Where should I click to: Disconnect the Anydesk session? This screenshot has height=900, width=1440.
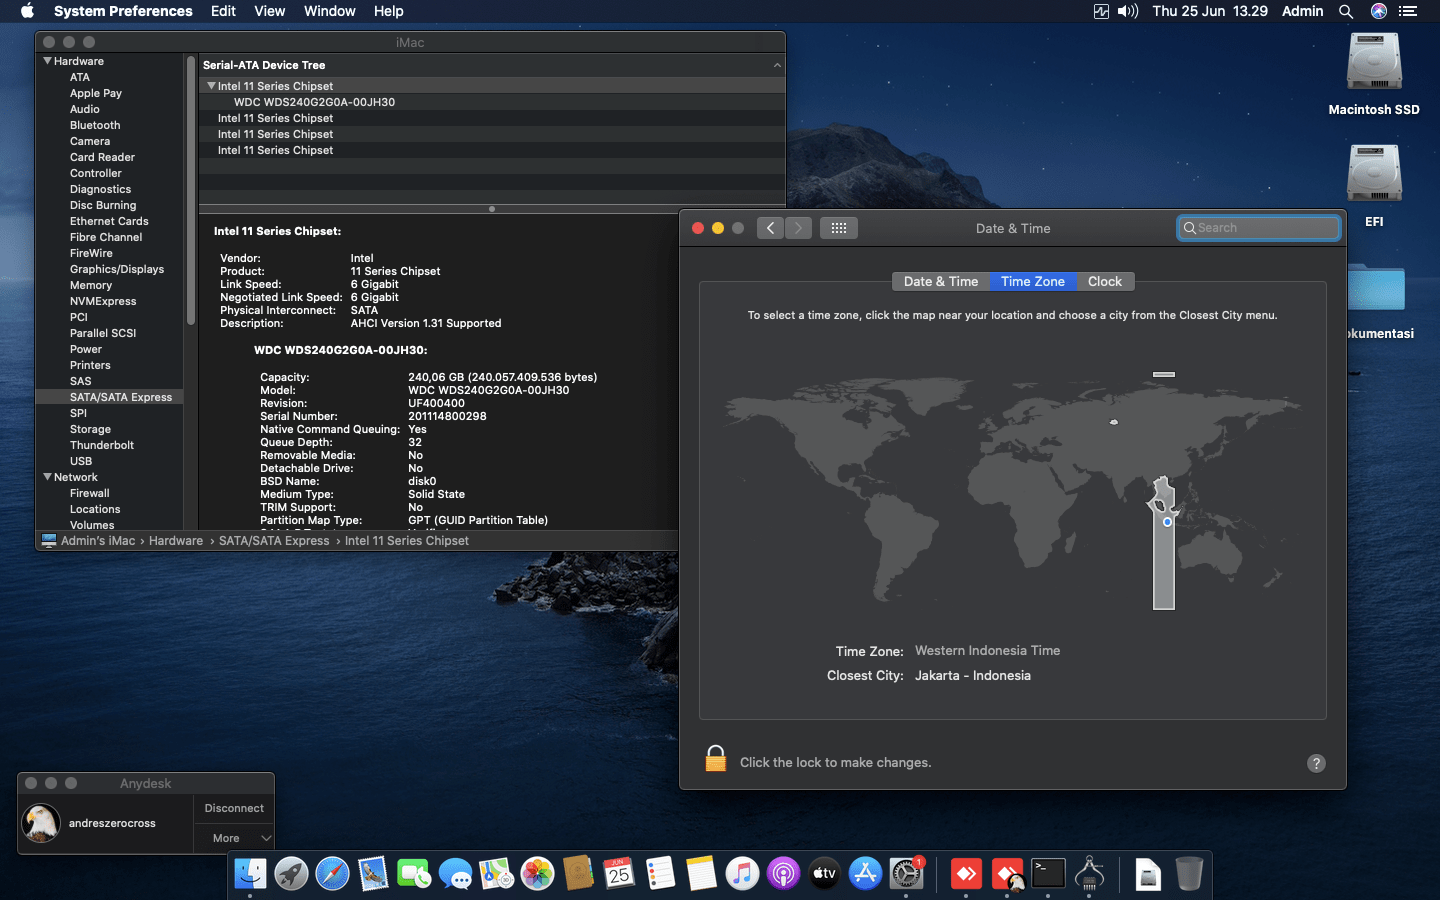point(234,808)
